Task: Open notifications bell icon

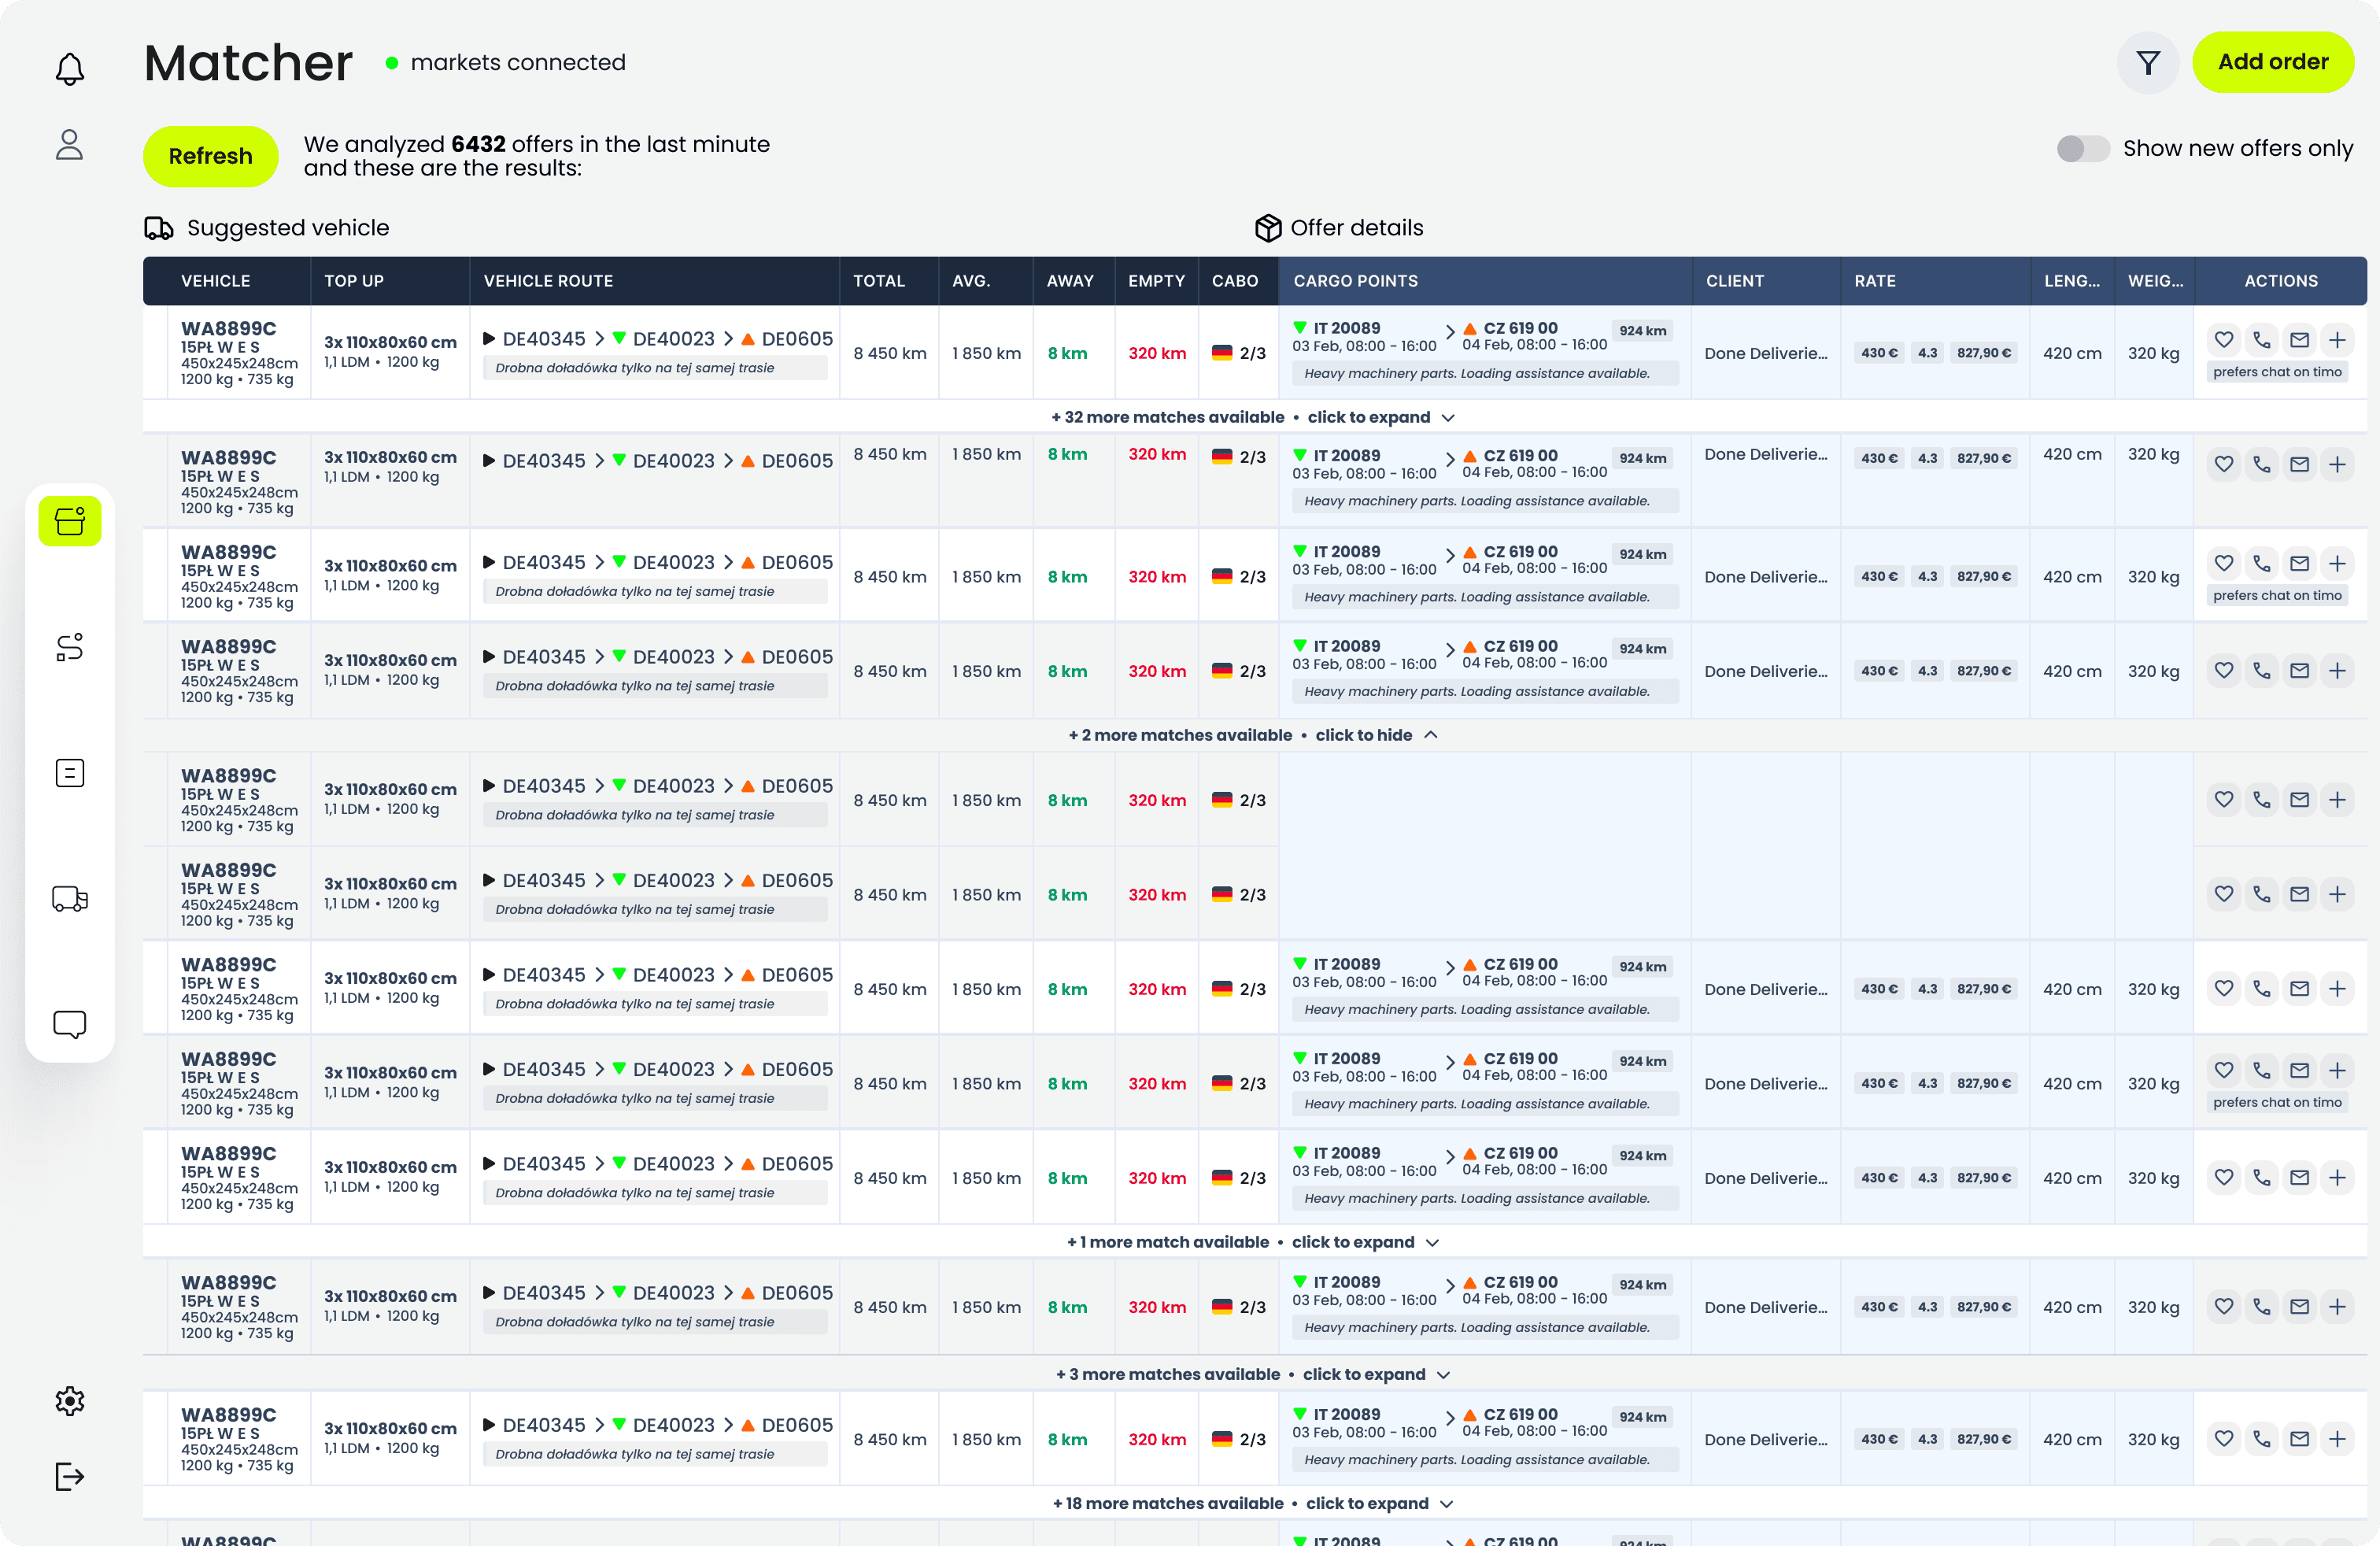Action: pos(69,69)
